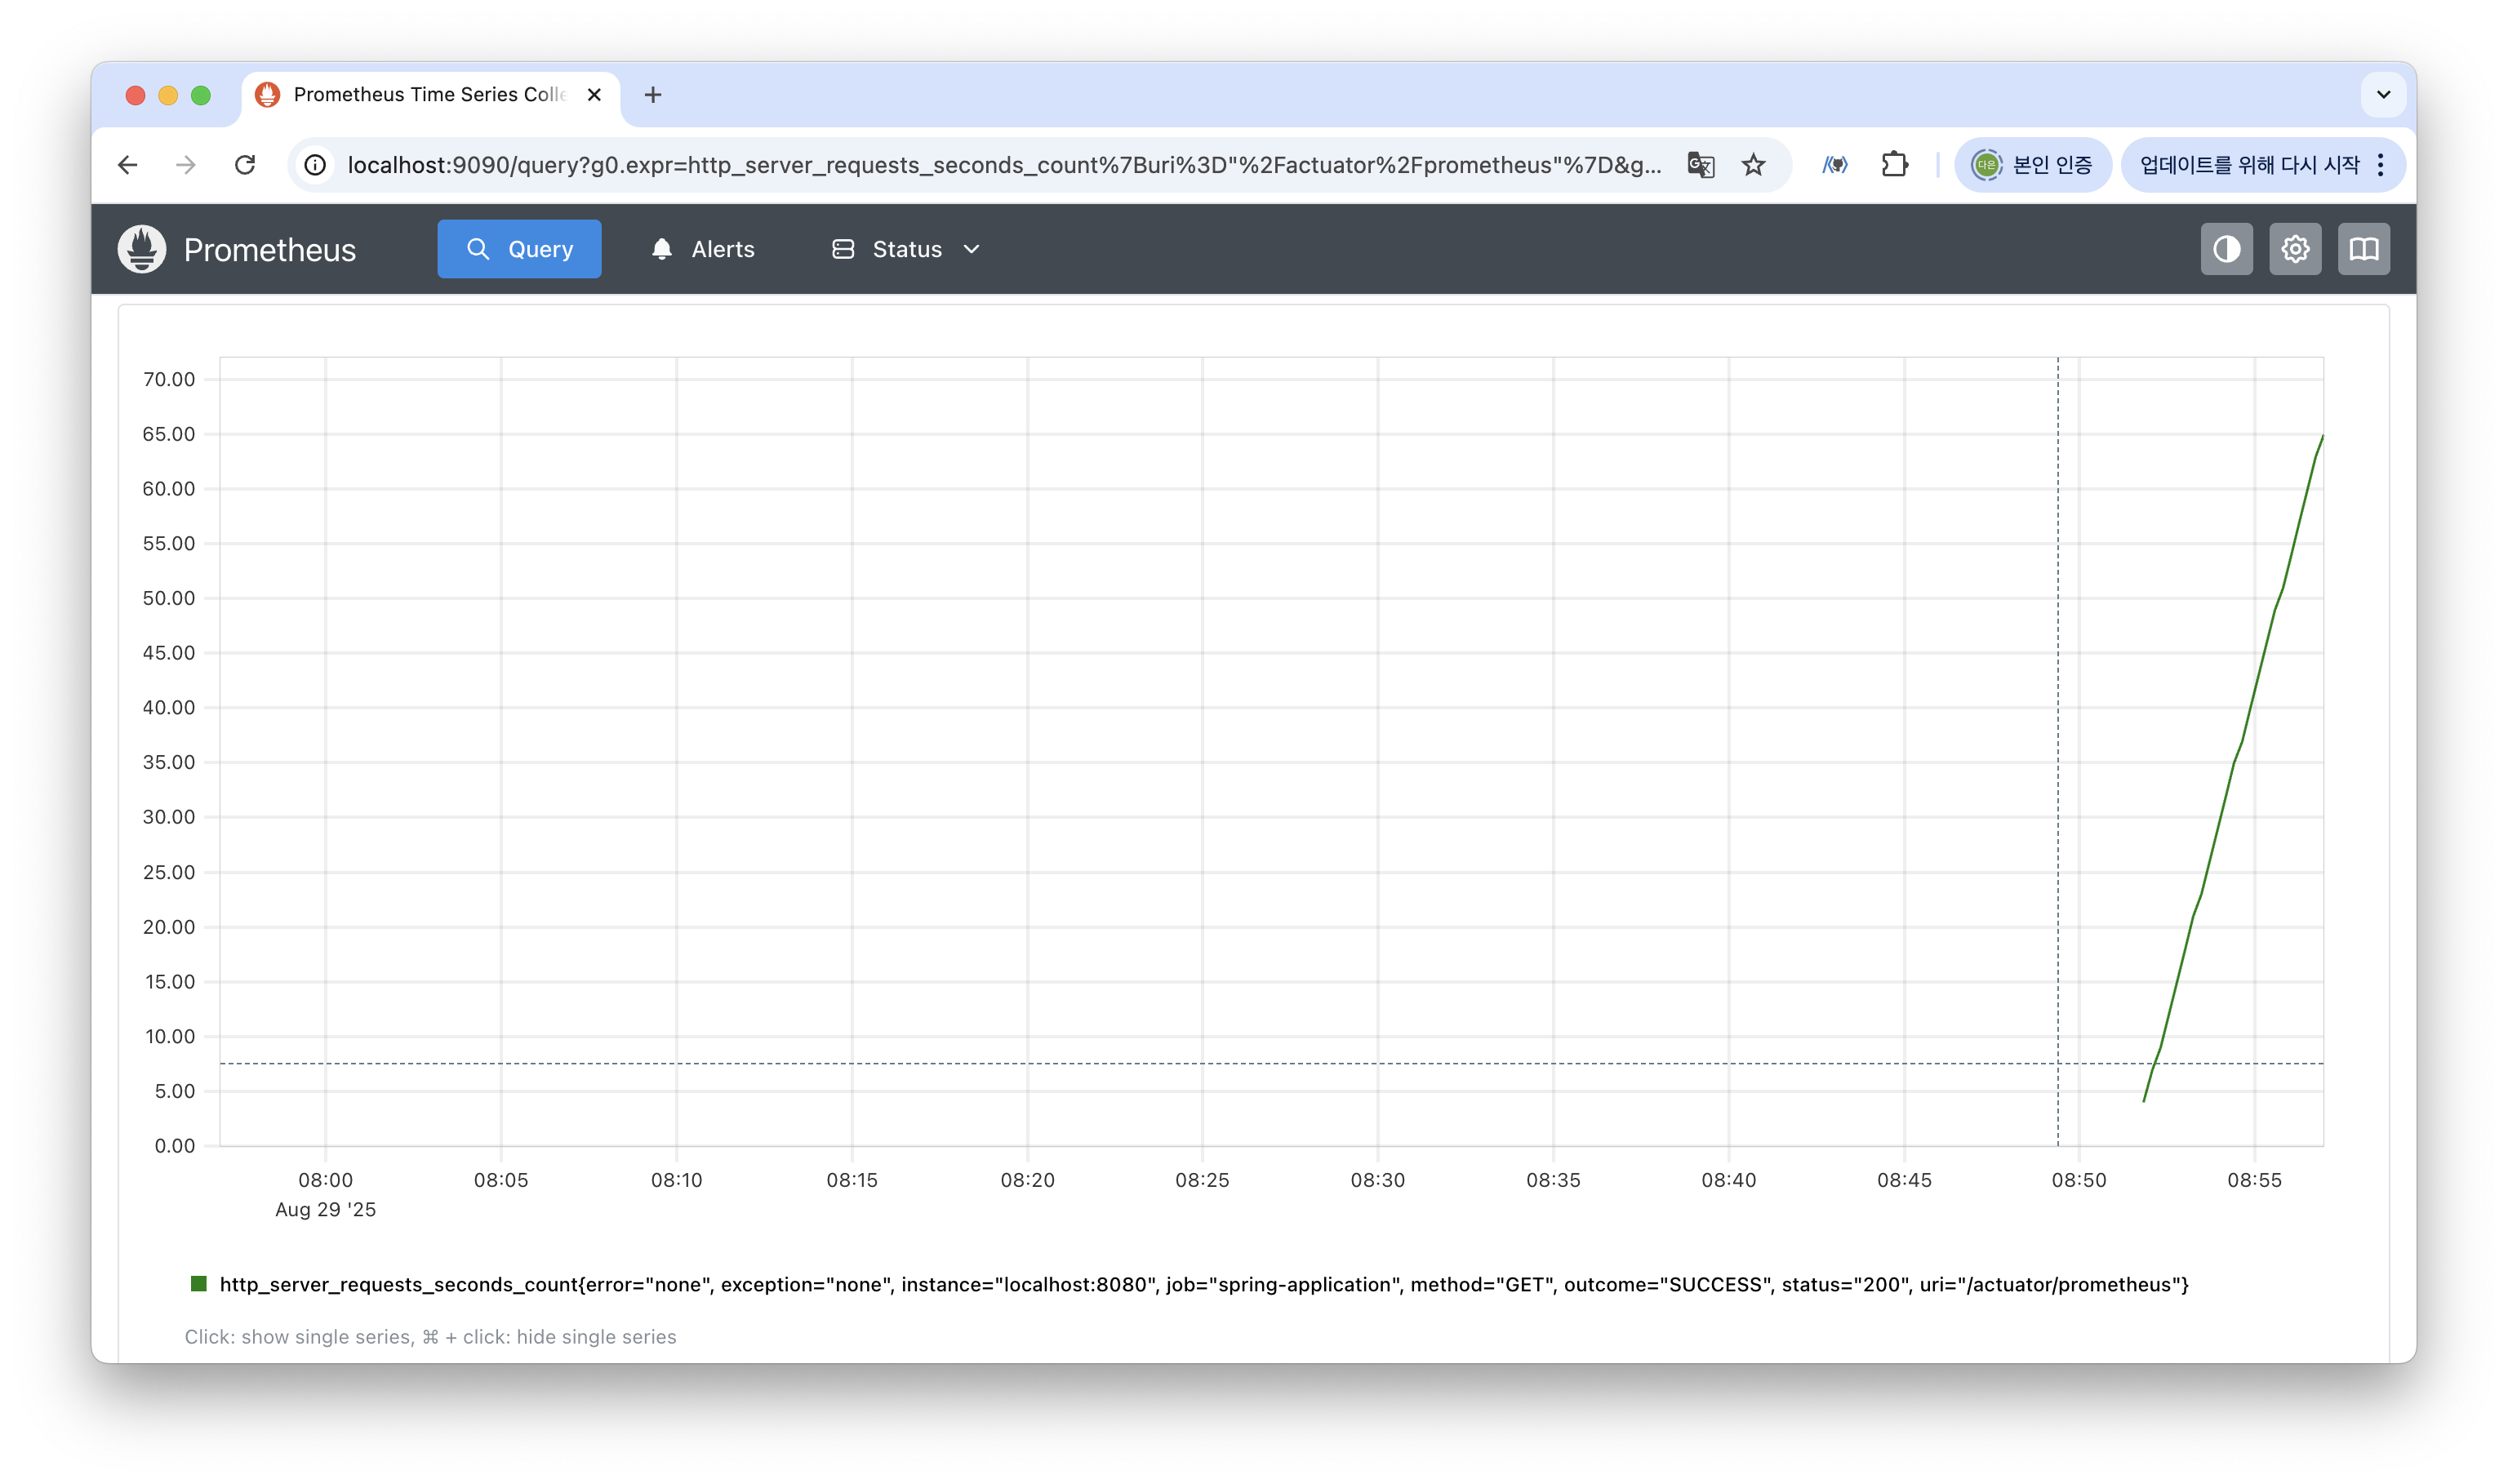Click the localhost:9090 address bar URL

[1000, 165]
